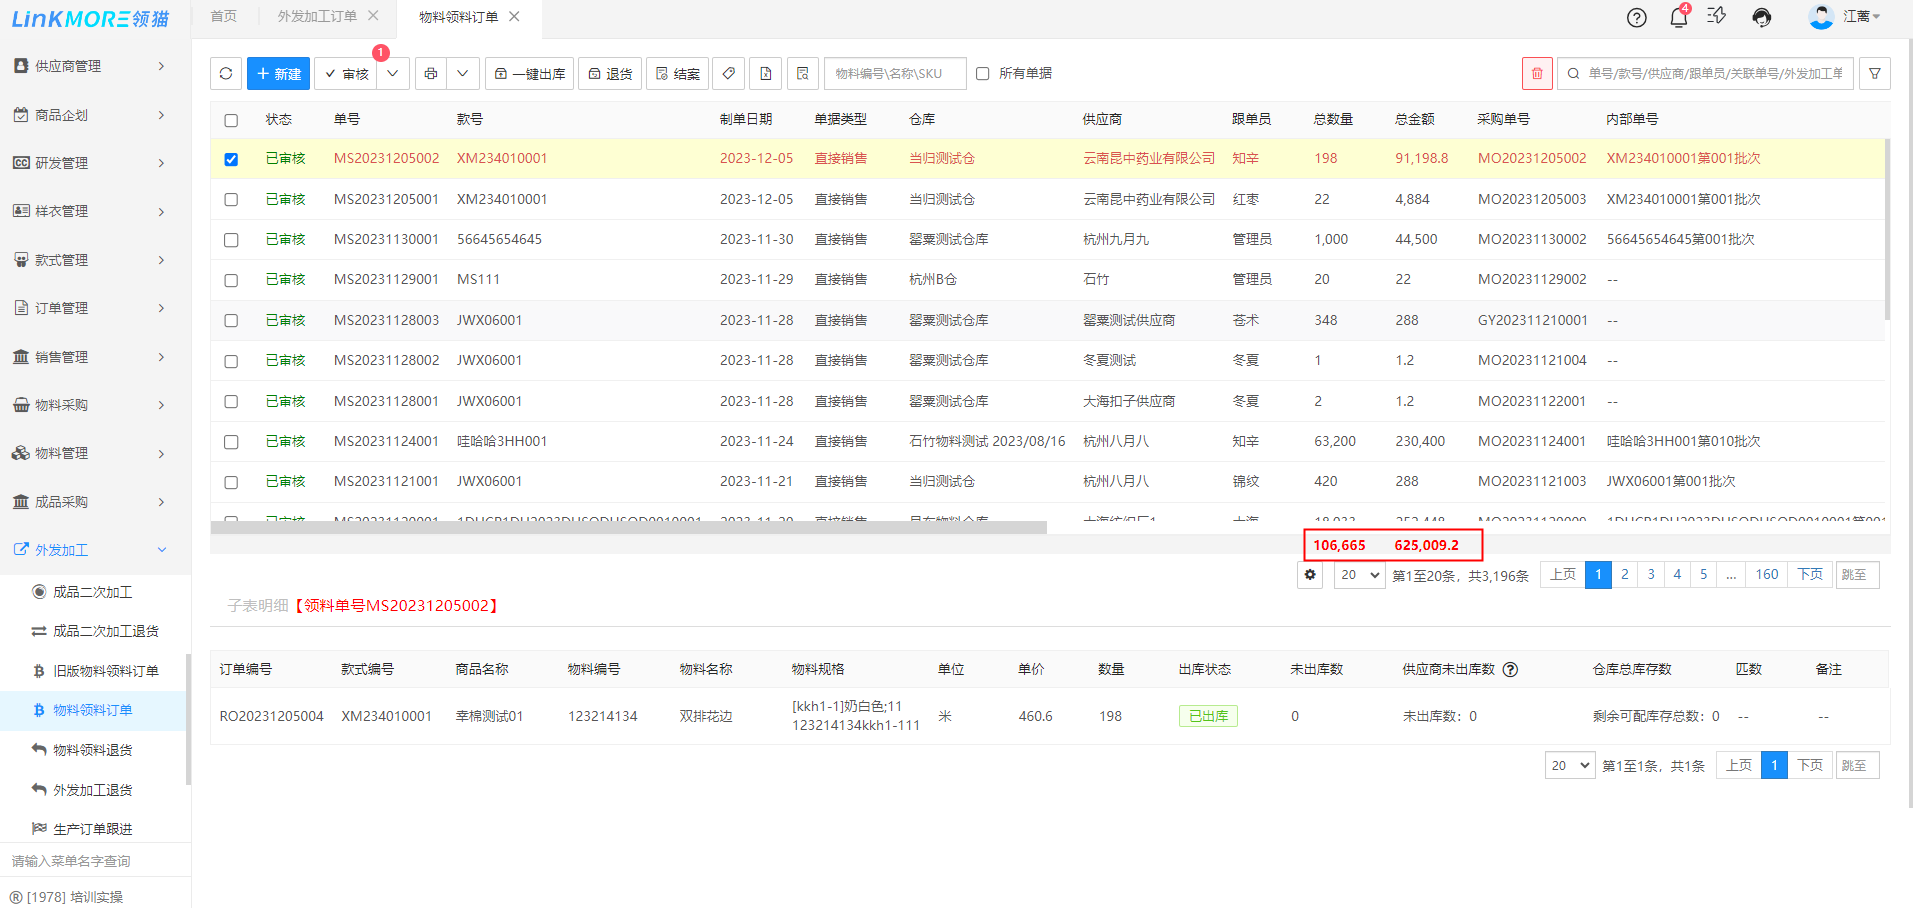
Task: Click the red trash delete icon
Action: tap(1536, 73)
